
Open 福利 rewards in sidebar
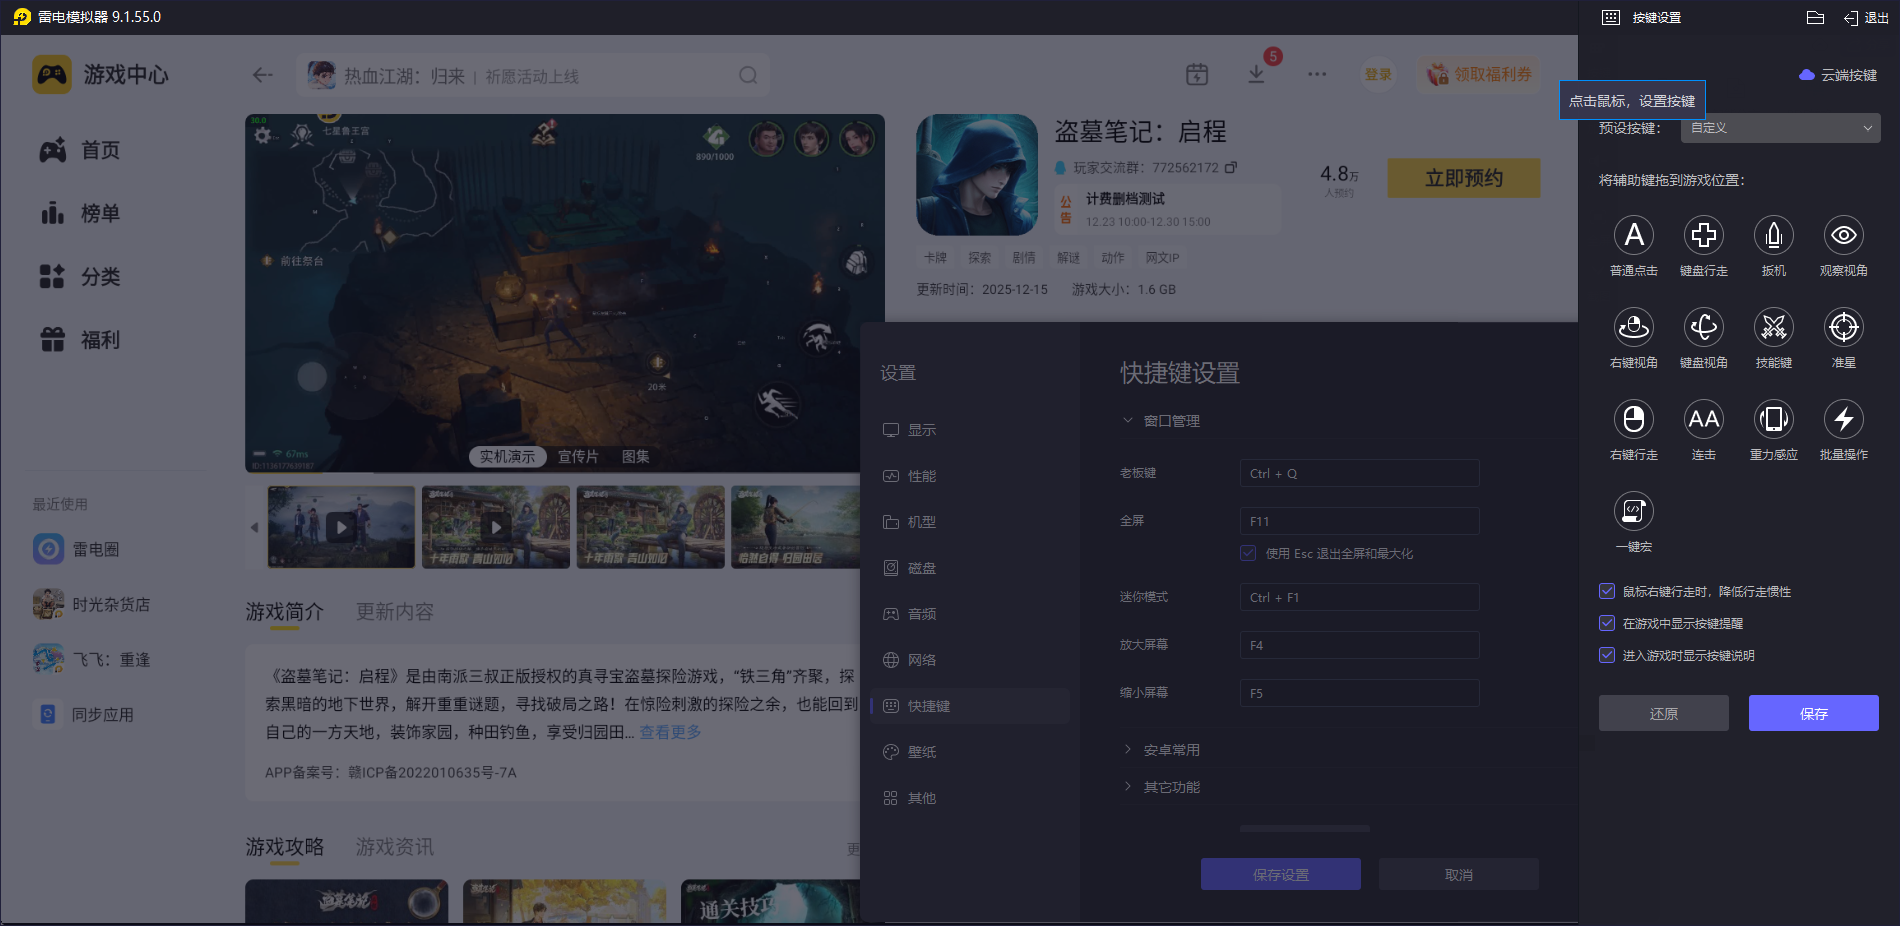point(80,340)
